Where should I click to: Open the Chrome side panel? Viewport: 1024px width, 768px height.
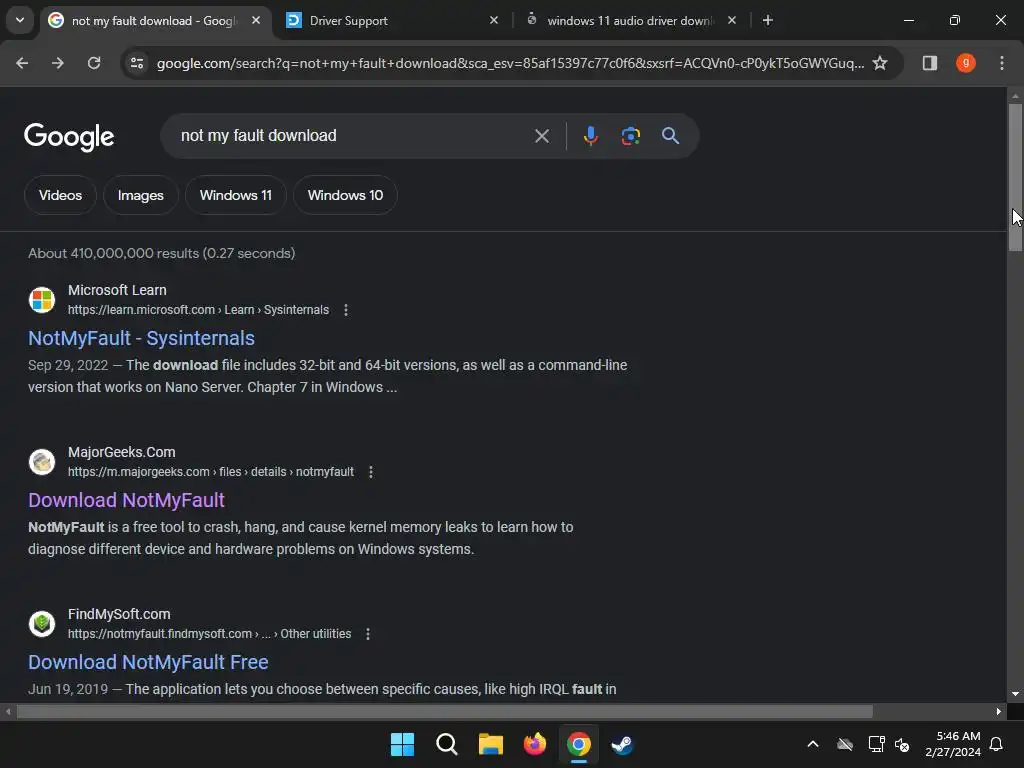[929, 63]
